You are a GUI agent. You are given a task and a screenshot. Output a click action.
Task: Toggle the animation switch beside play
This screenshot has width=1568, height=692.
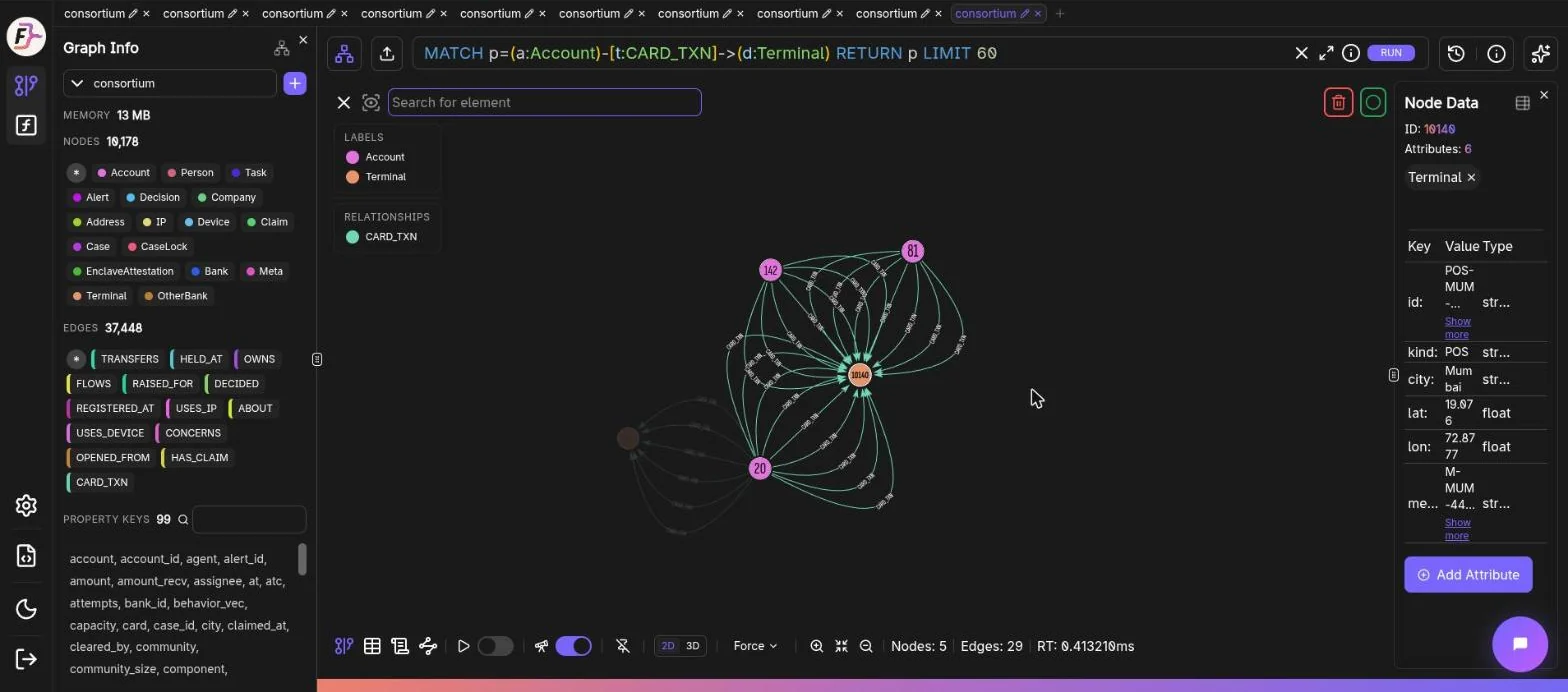click(x=495, y=646)
